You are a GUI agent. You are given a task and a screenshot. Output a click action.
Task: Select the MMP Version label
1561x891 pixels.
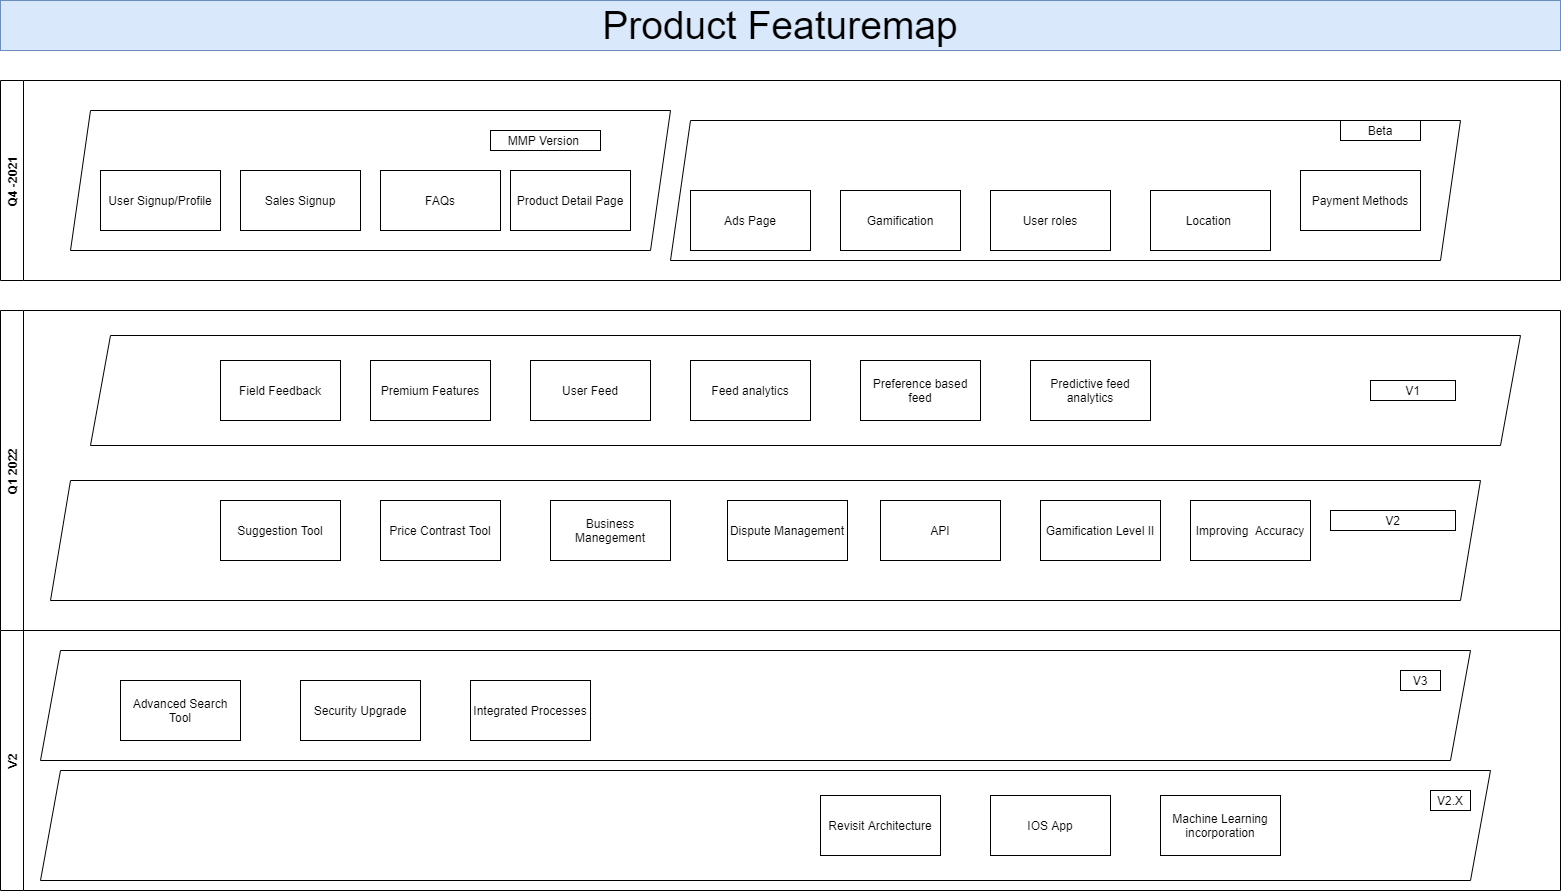[545, 141]
